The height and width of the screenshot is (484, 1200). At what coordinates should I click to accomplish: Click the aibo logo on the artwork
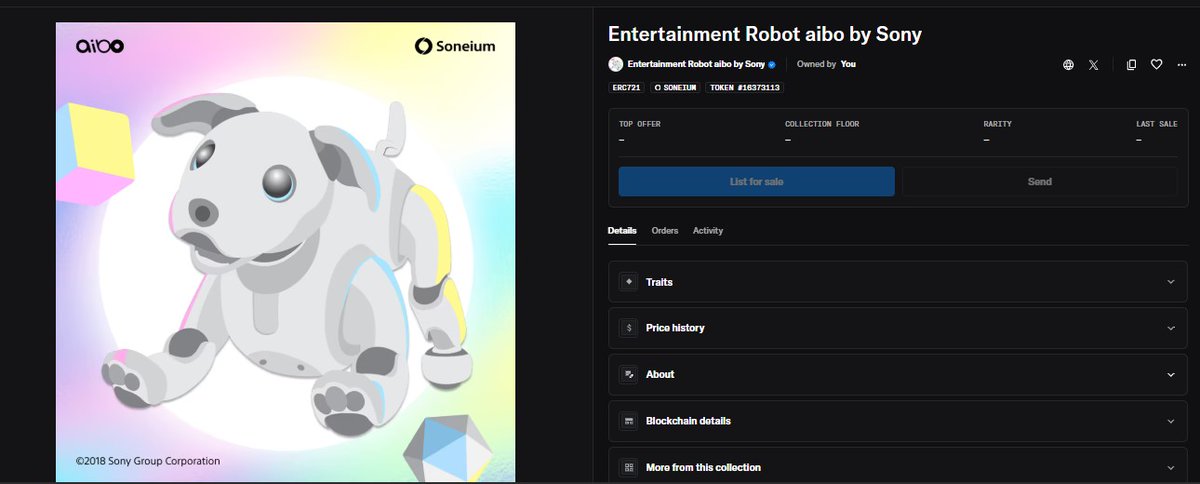[x=99, y=46]
